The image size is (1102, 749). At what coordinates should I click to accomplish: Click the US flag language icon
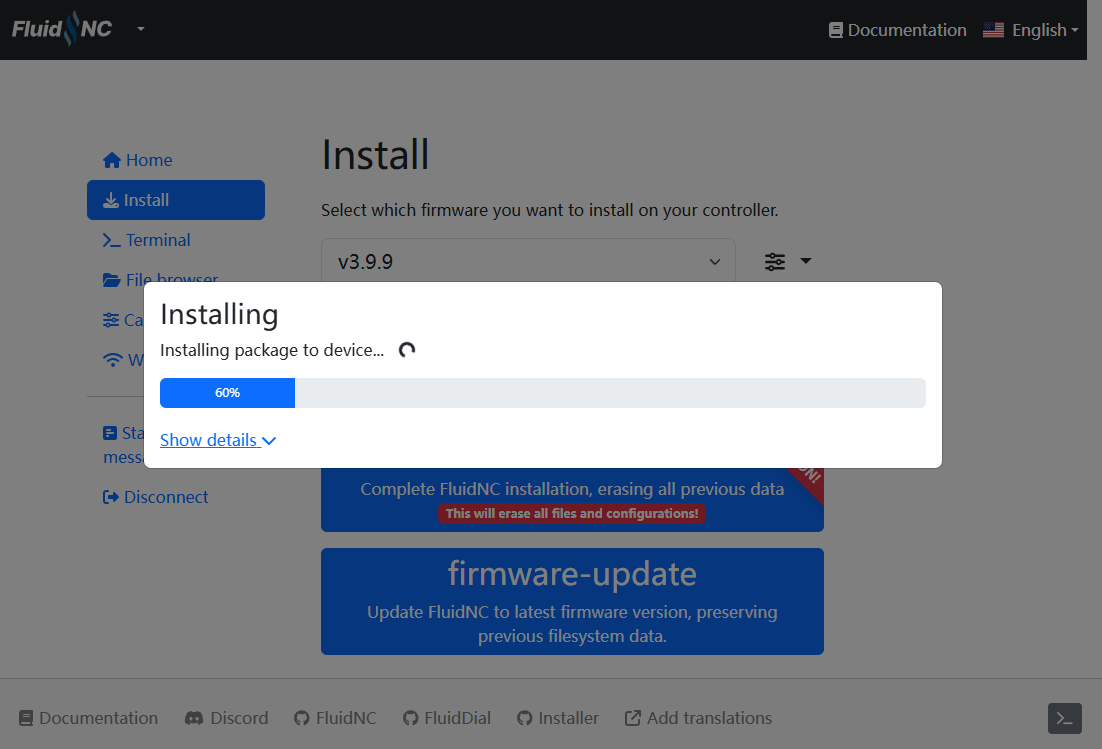coord(993,30)
